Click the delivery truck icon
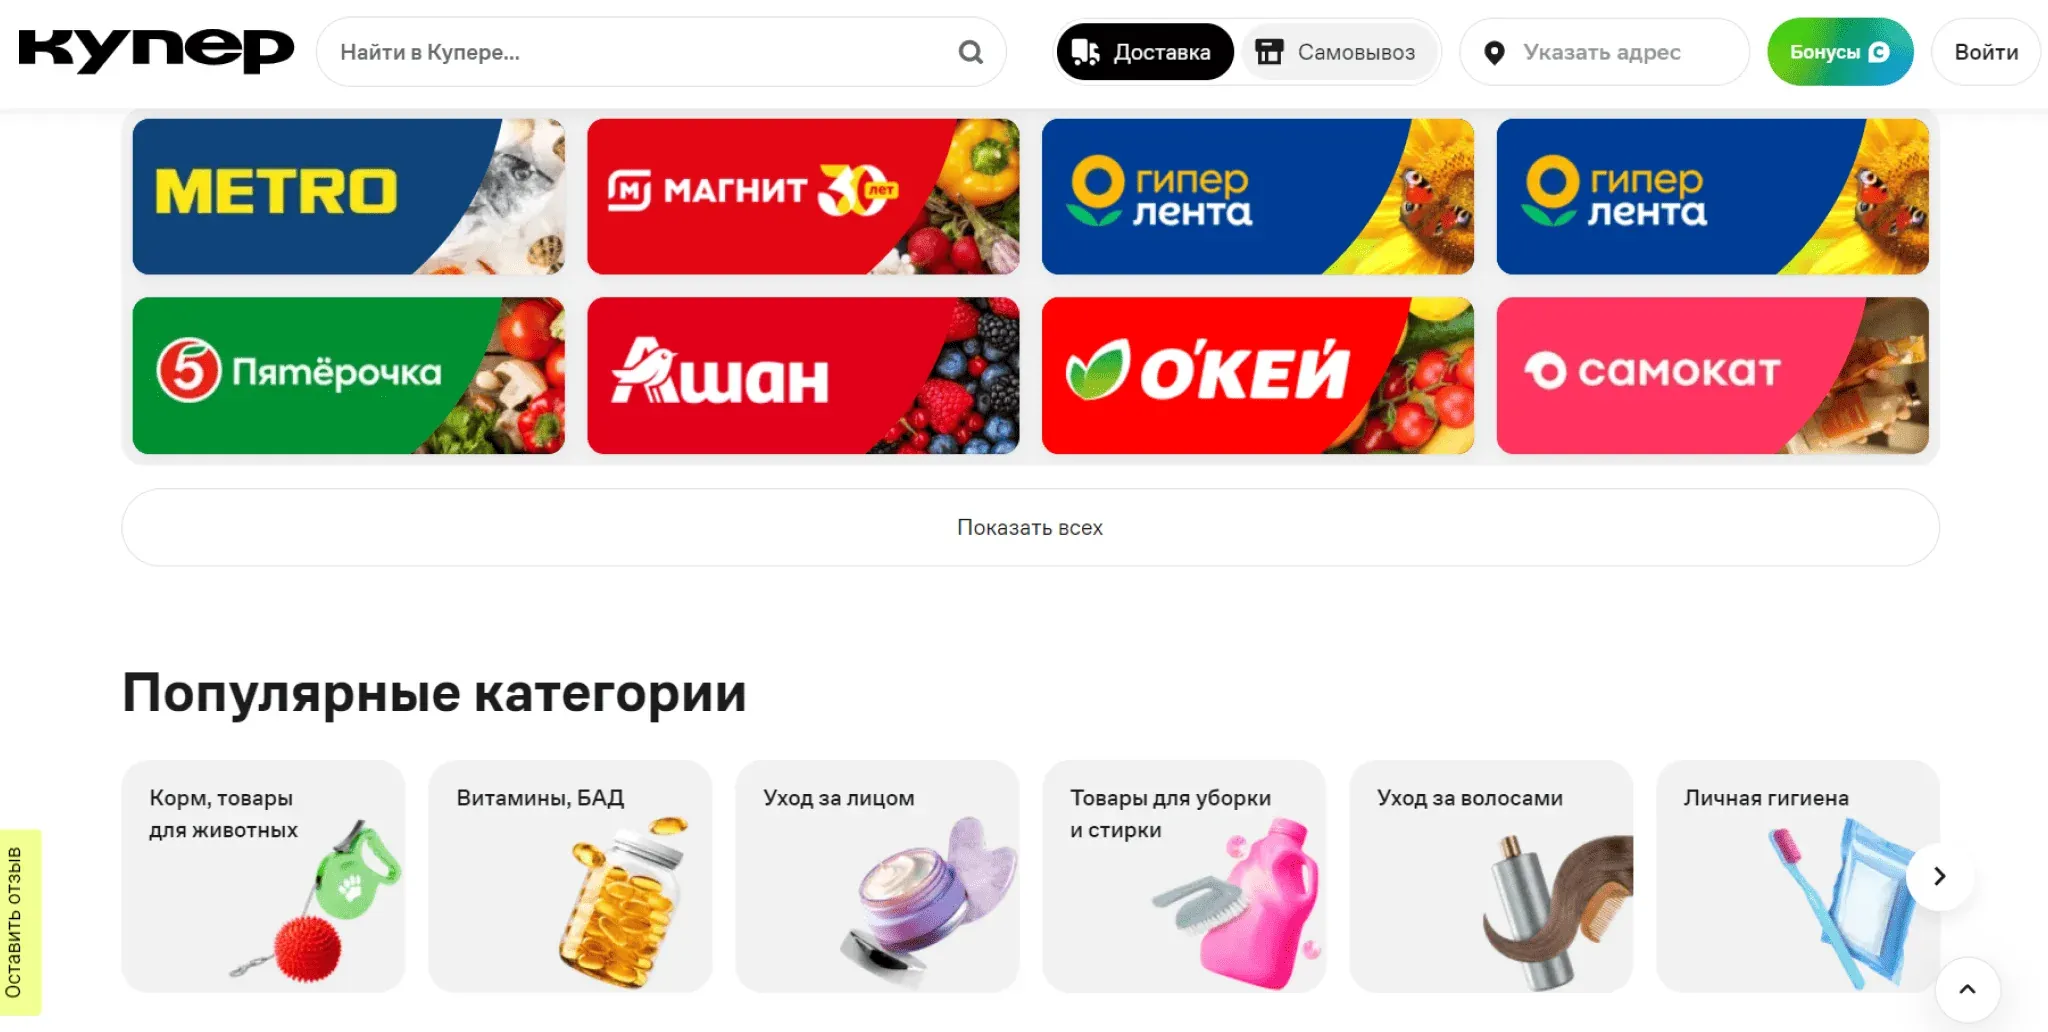Image resolution: width=2048 pixels, height=1032 pixels. [1085, 52]
